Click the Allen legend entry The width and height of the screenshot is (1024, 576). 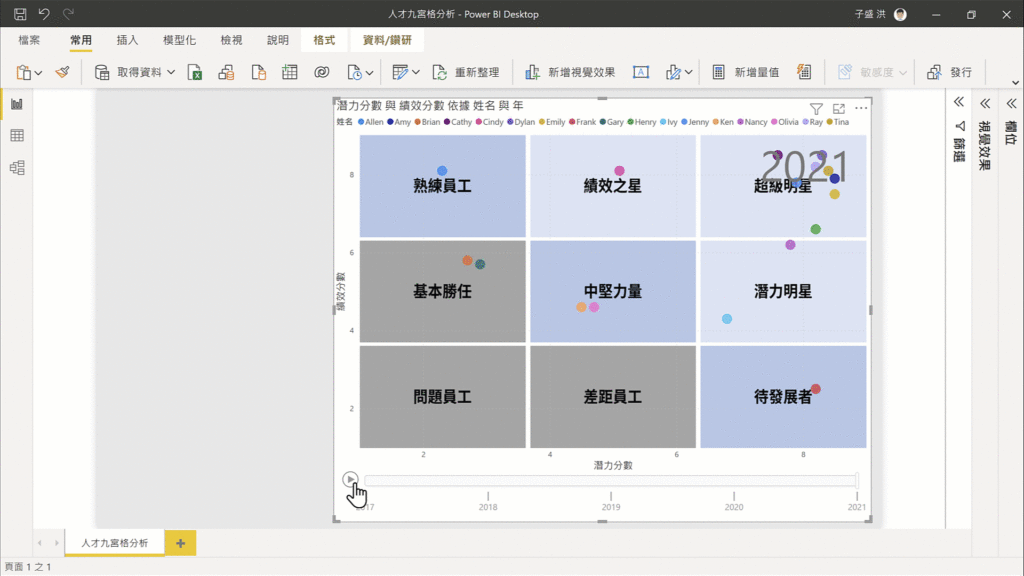point(371,122)
